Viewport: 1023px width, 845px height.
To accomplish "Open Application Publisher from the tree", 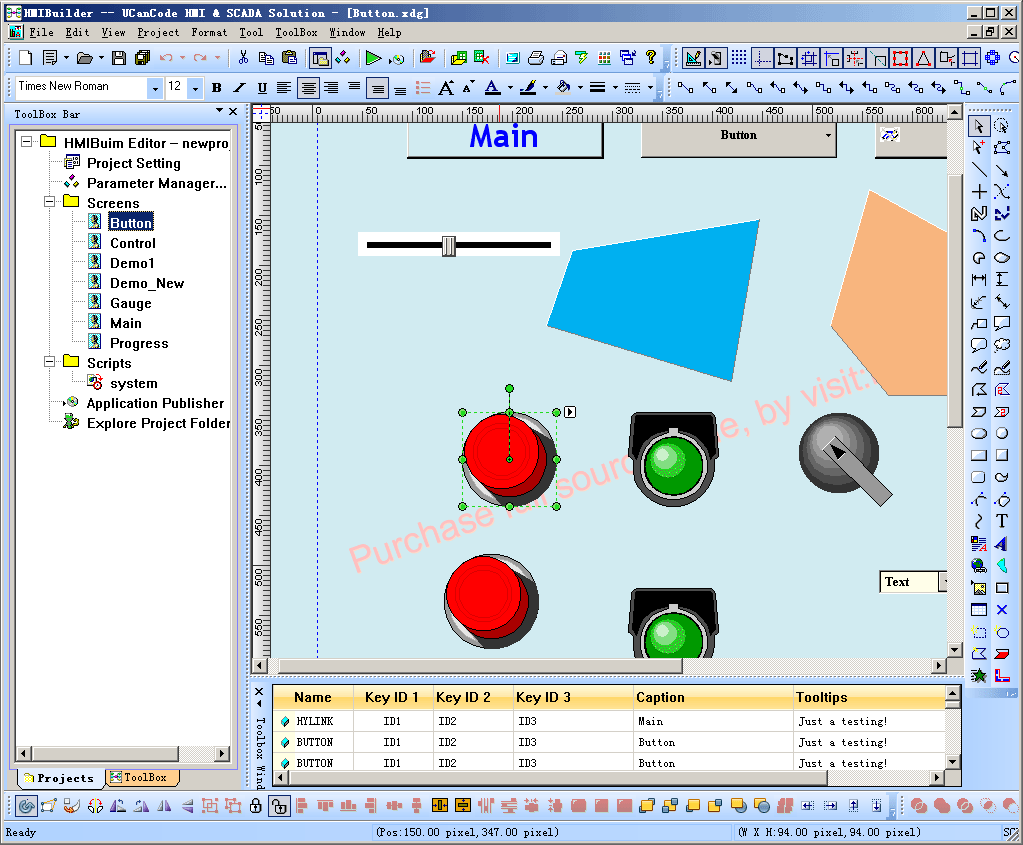I will pyautogui.click(x=155, y=403).
